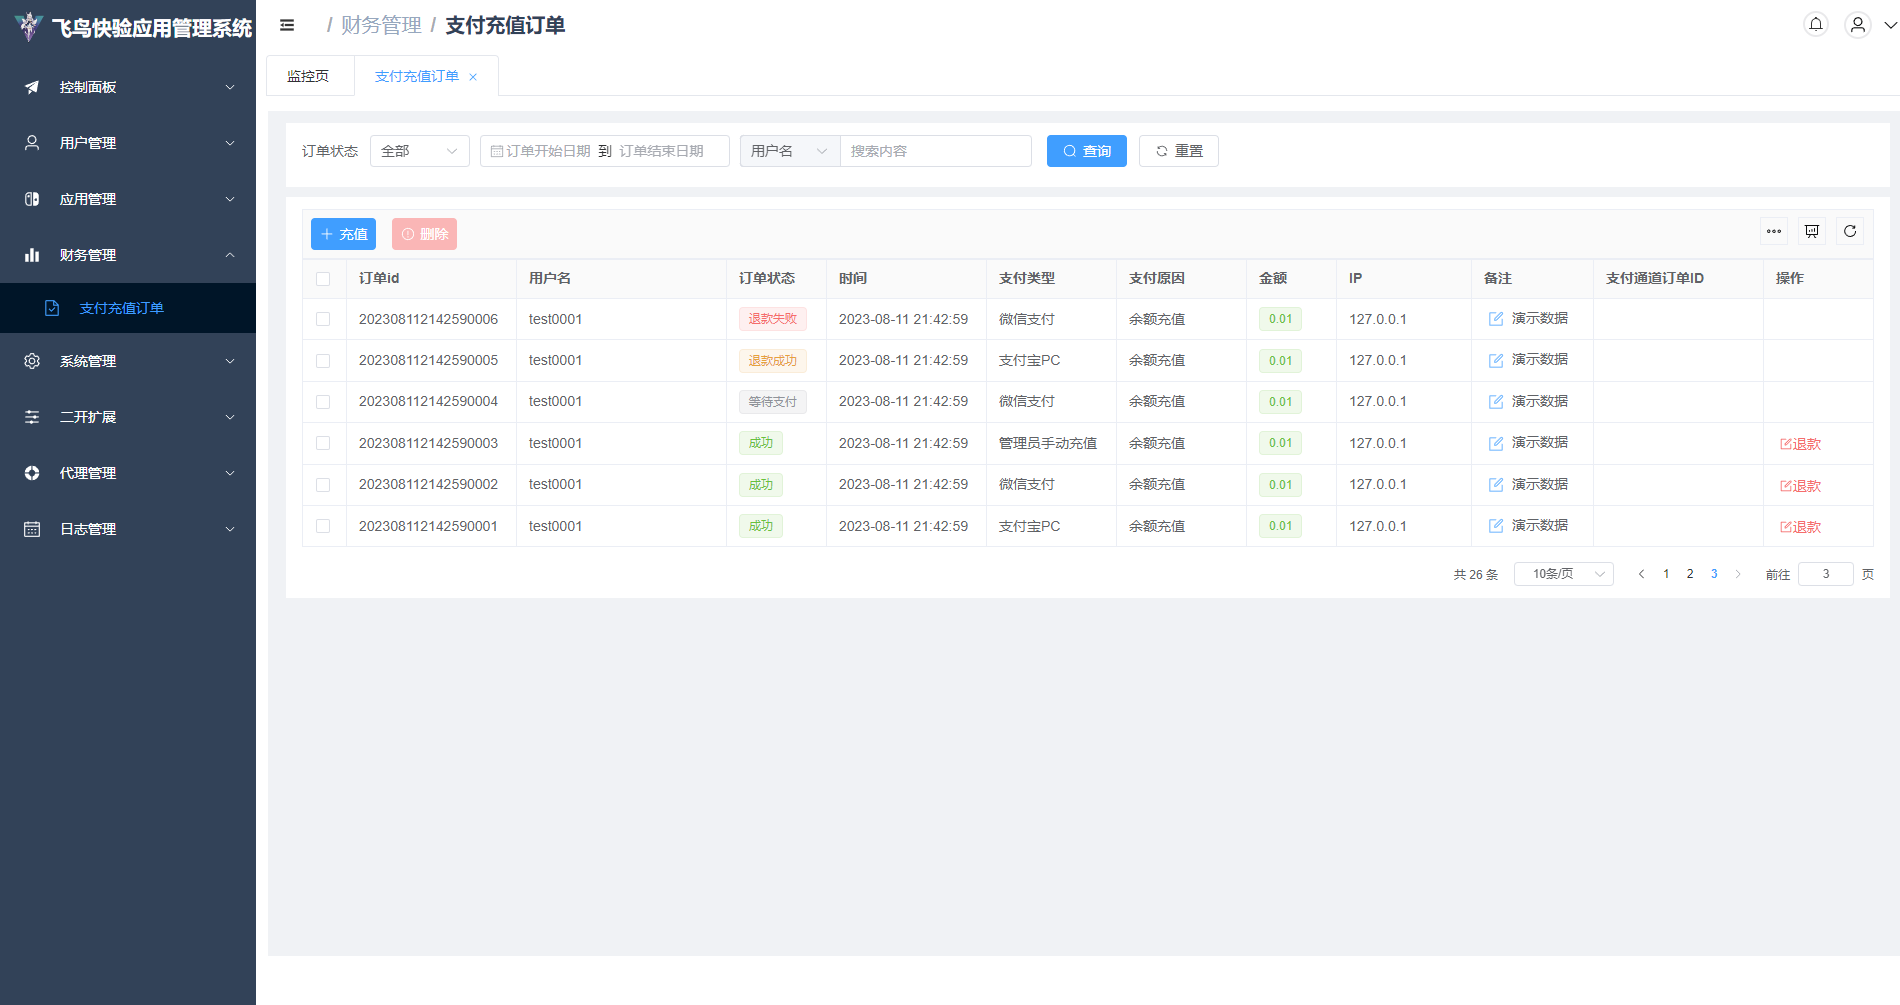Open the 订单状态 dropdown showing 全部
This screenshot has height=1005, width=1900.
click(419, 151)
